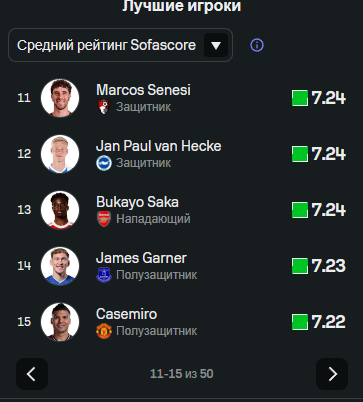Viewport: 363px width, 402px height.
Task: Go to previous page of players
Action: tap(32, 374)
